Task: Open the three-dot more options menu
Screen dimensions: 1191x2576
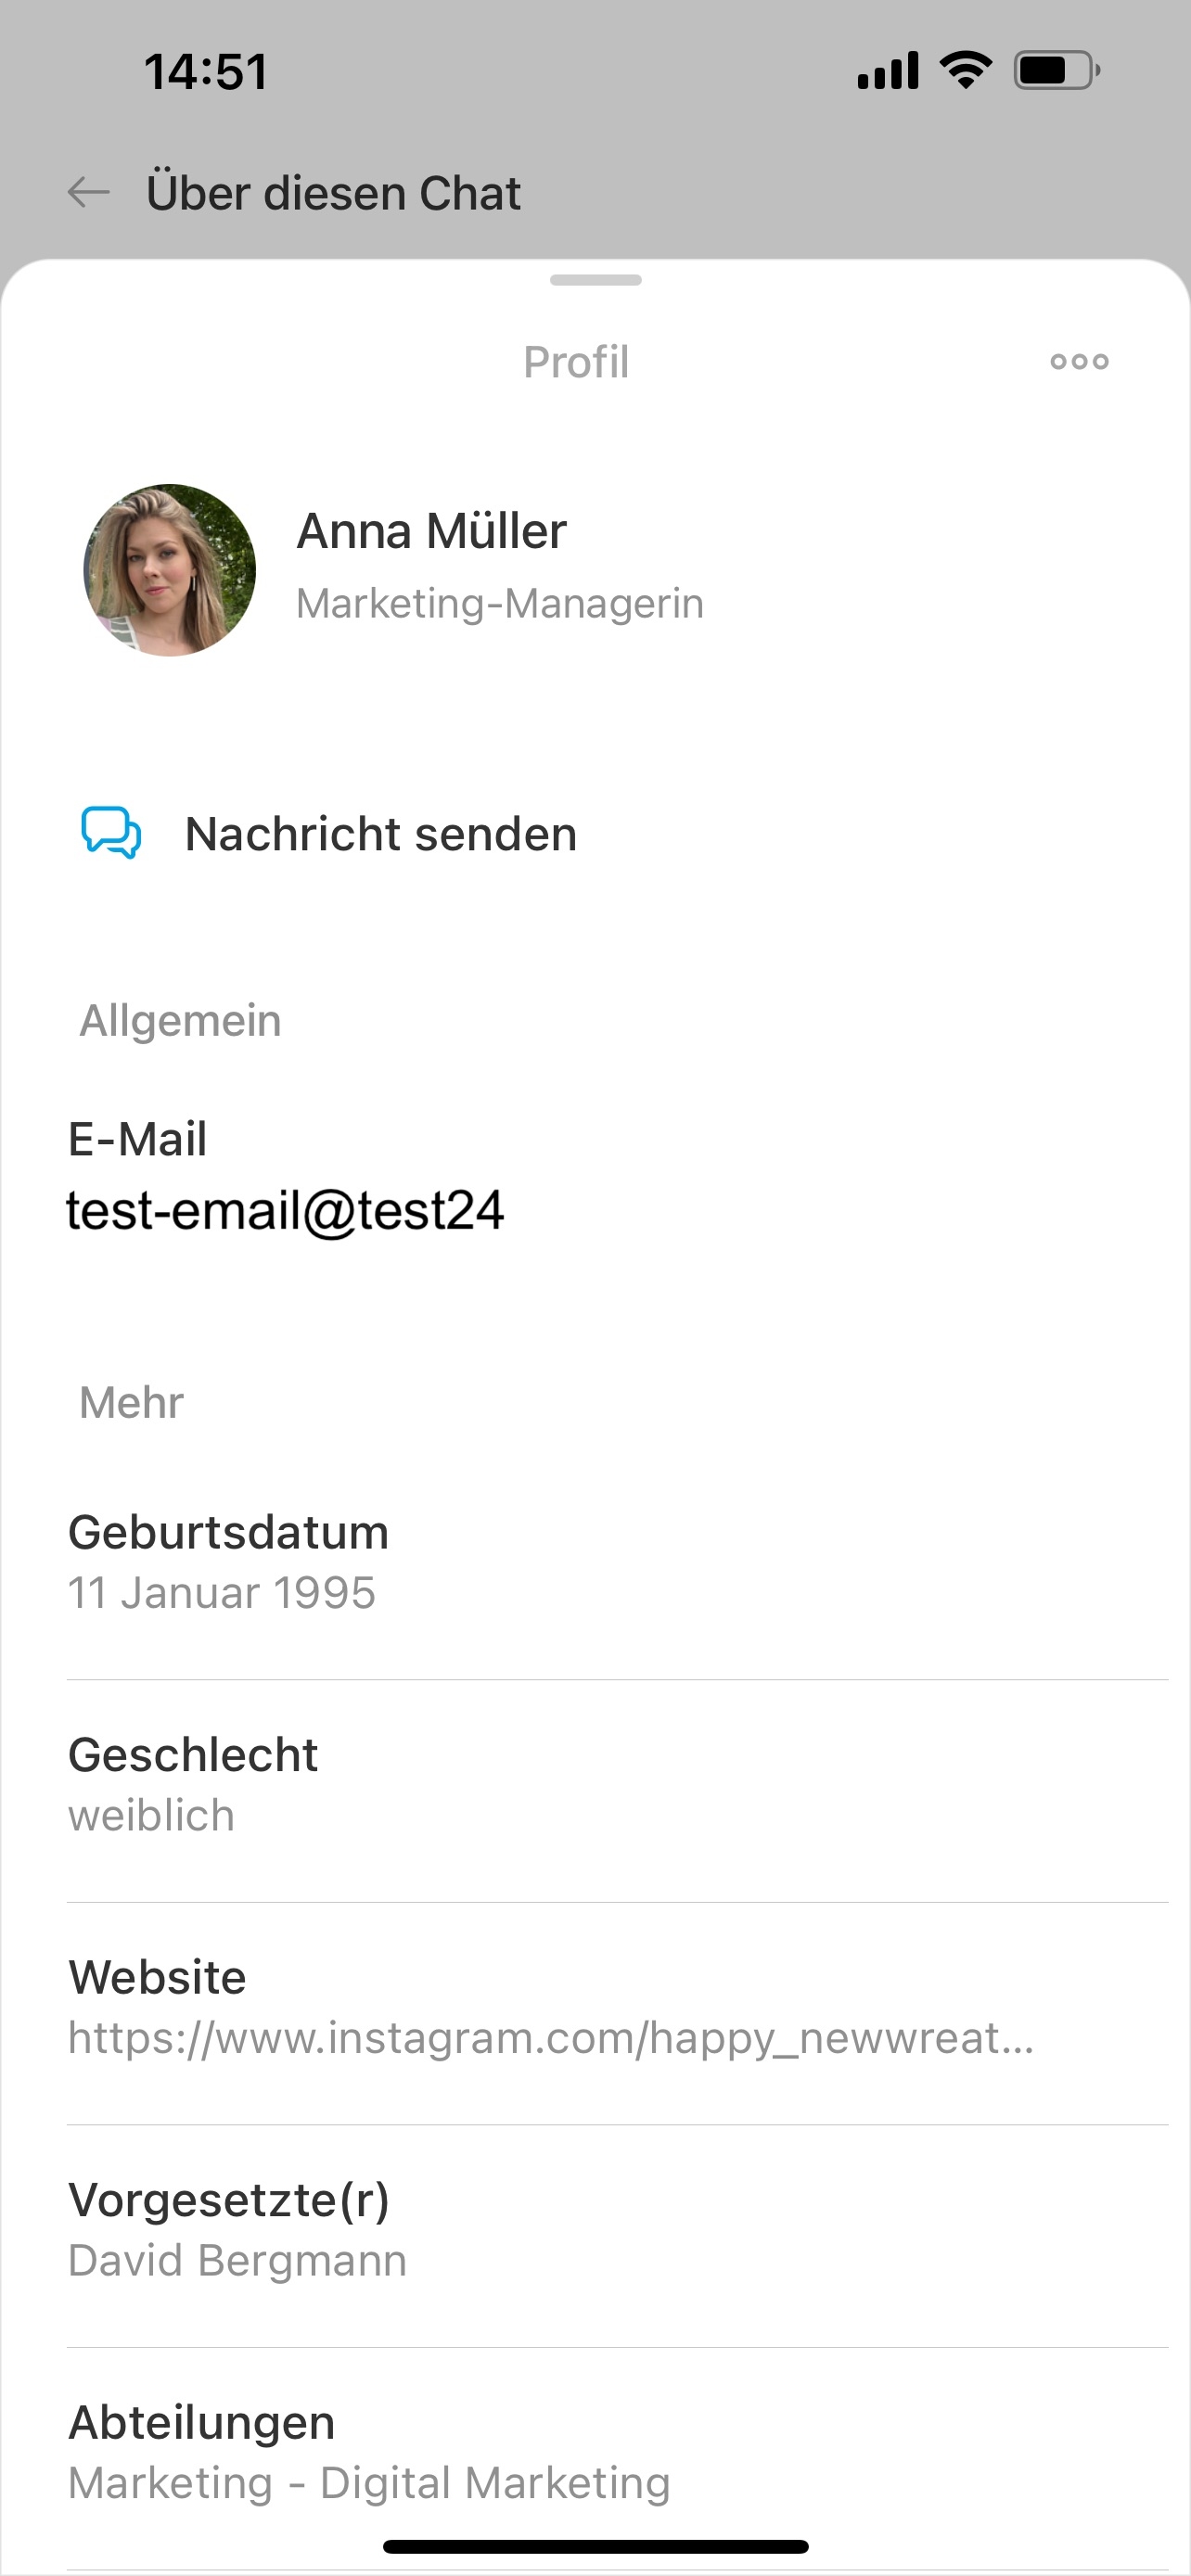Action: pos(1079,361)
